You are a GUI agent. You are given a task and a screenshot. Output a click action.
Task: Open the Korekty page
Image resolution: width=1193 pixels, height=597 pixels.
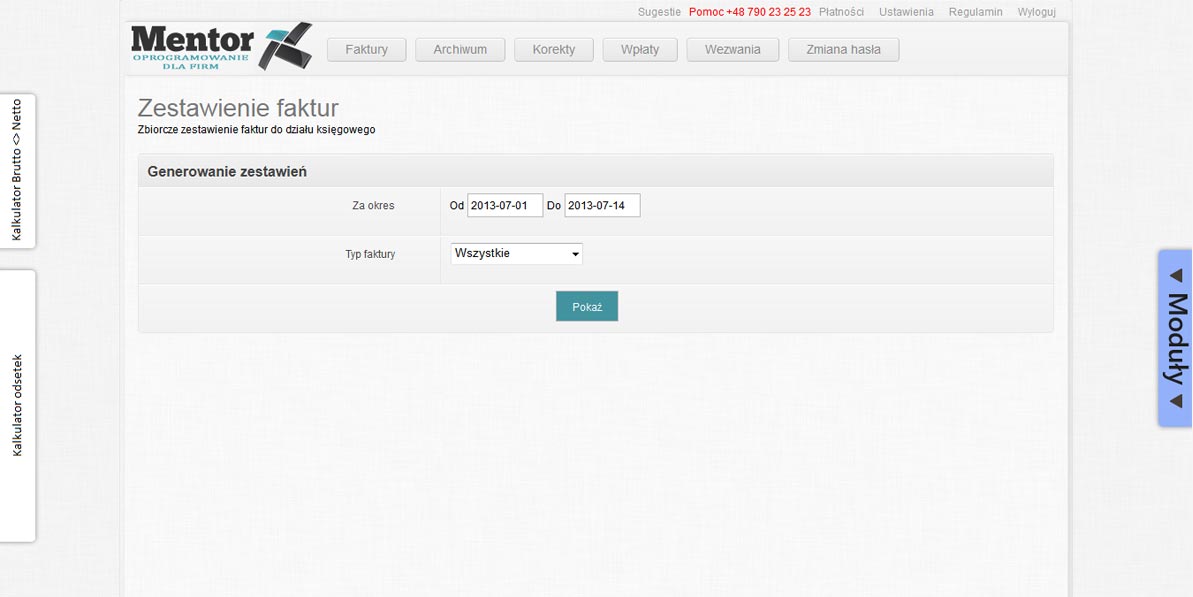click(553, 50)
